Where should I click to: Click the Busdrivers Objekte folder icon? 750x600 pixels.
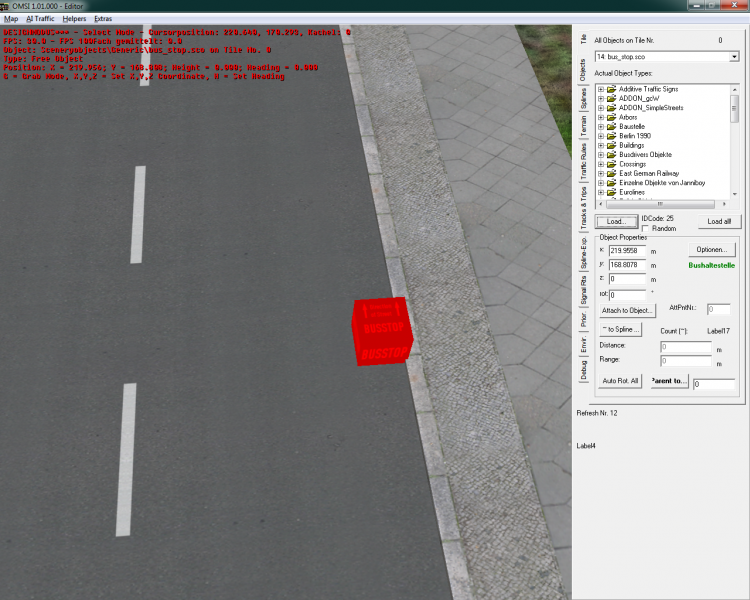611,155
